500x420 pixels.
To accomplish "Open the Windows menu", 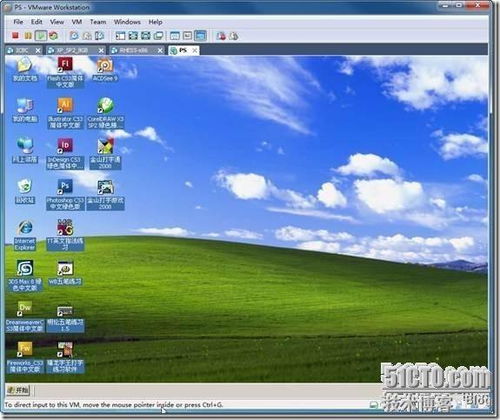I will [127, 22].
